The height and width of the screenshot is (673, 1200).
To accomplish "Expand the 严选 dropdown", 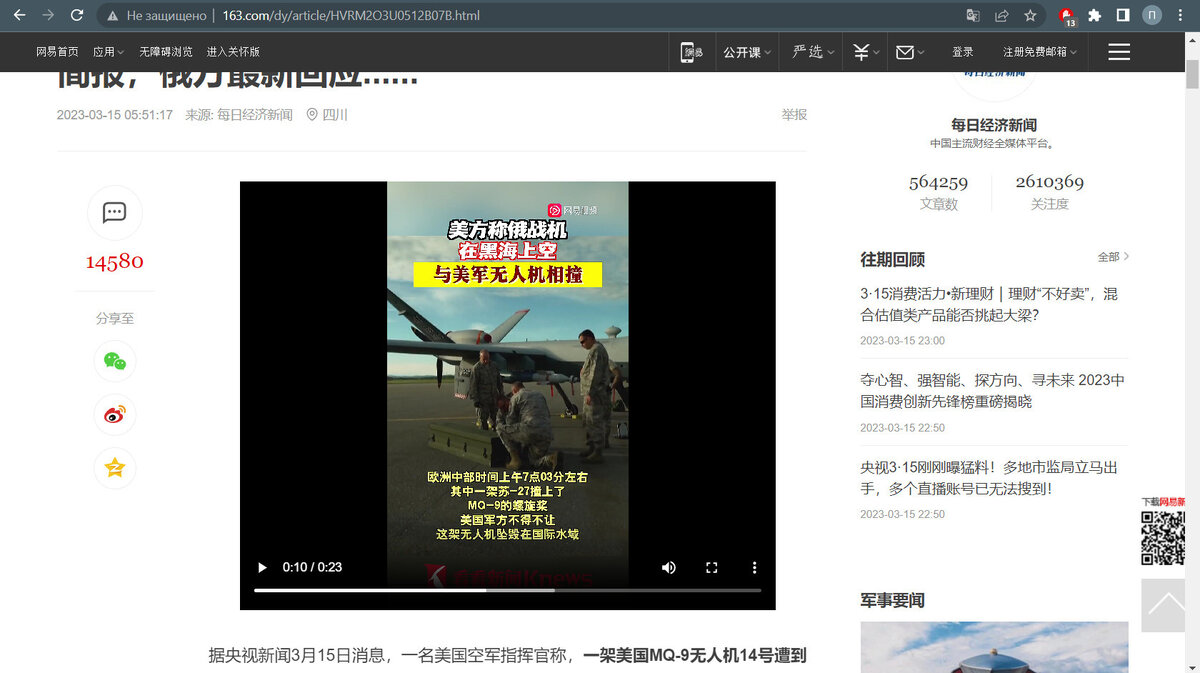I will click(813, 52).
